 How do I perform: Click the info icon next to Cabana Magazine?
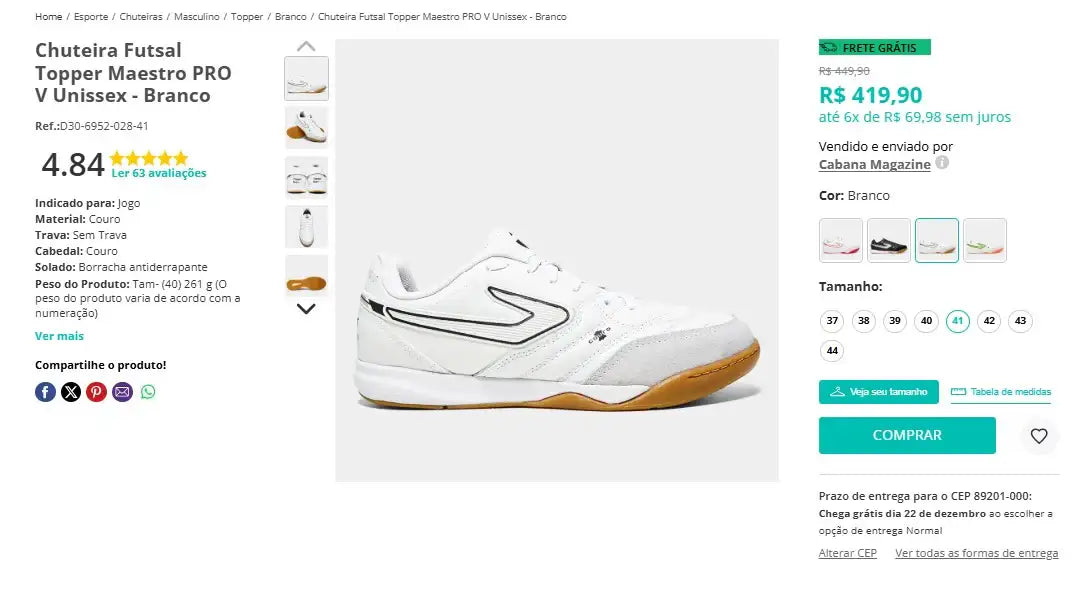[942, 165]
